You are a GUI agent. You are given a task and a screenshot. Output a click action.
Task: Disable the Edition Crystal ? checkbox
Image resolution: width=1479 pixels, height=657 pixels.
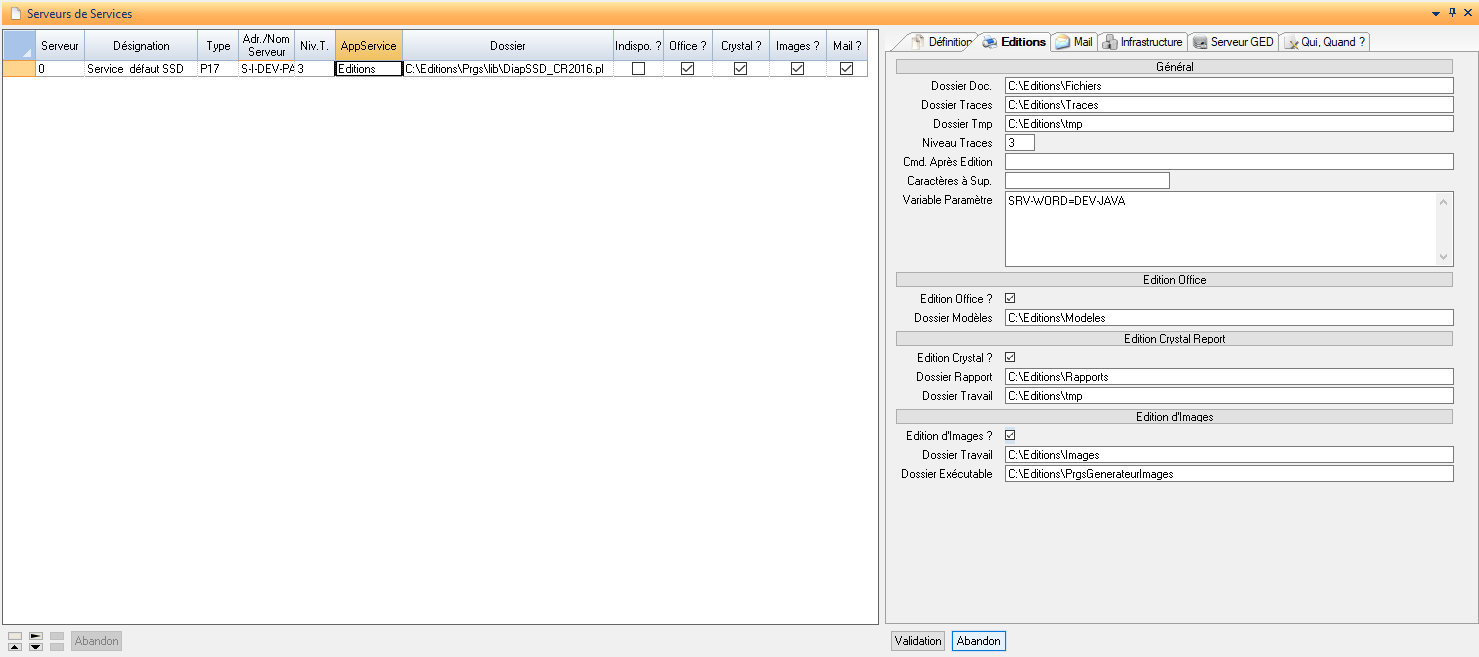[1010, 358]
